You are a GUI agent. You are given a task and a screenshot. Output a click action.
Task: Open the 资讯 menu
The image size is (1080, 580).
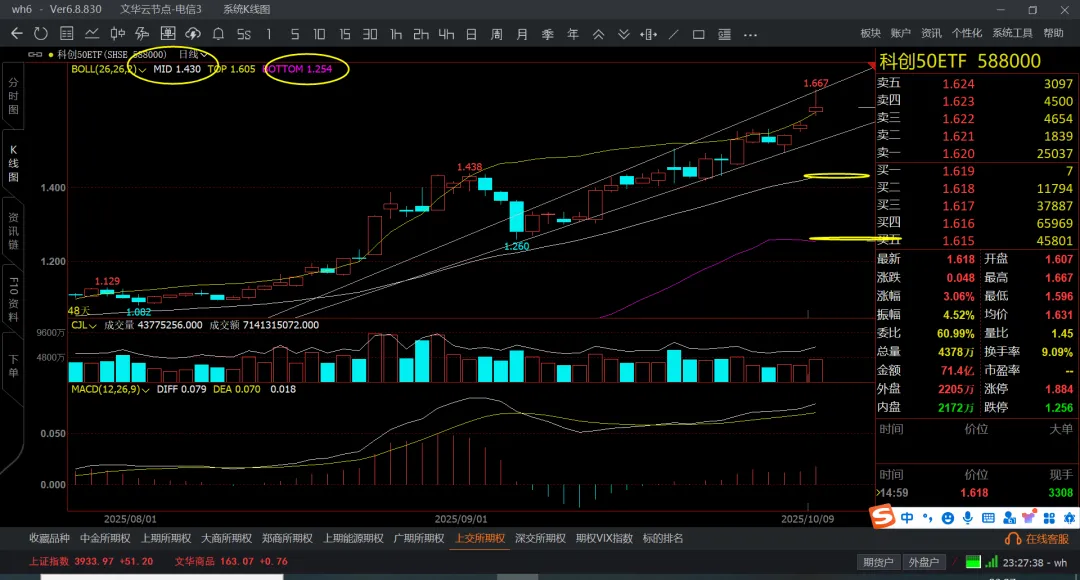pyautogui.click(x=931, y=33)
